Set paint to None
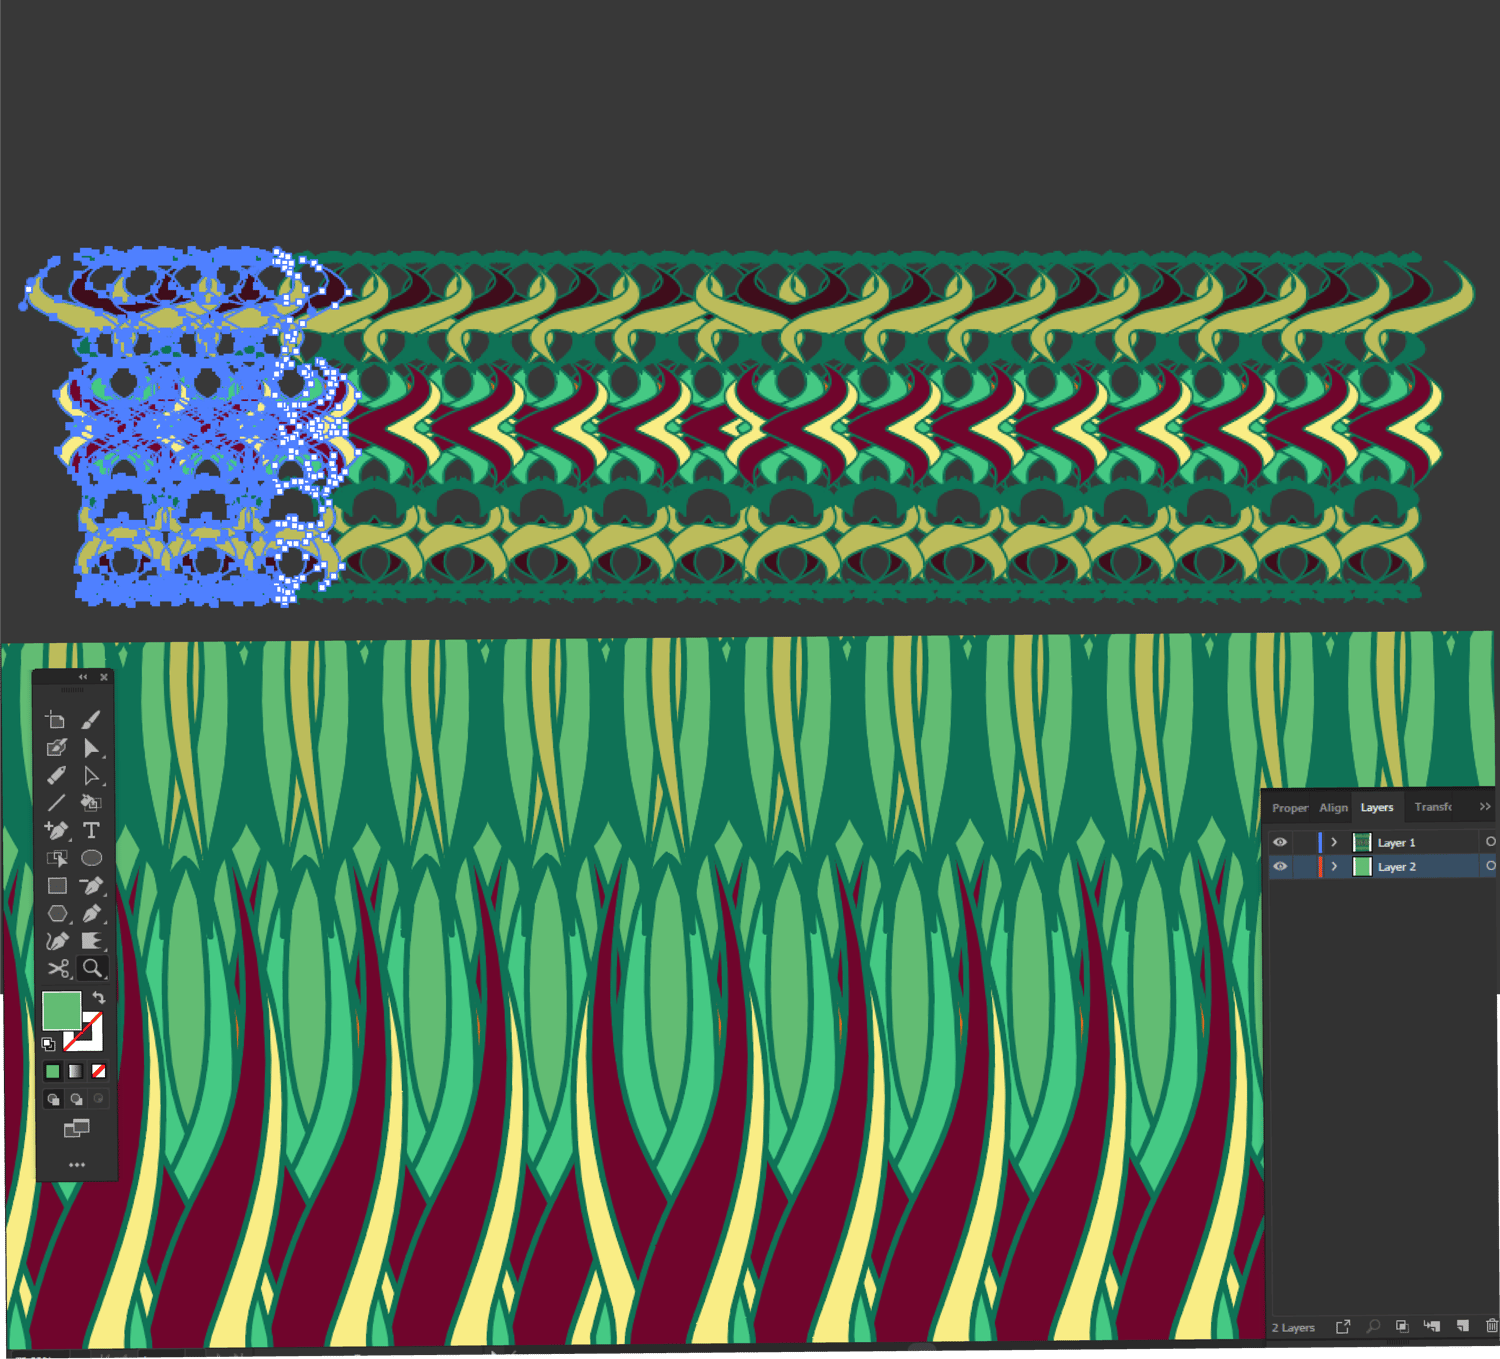Screen dimensions: 1500x1359 coord(99,1071)
